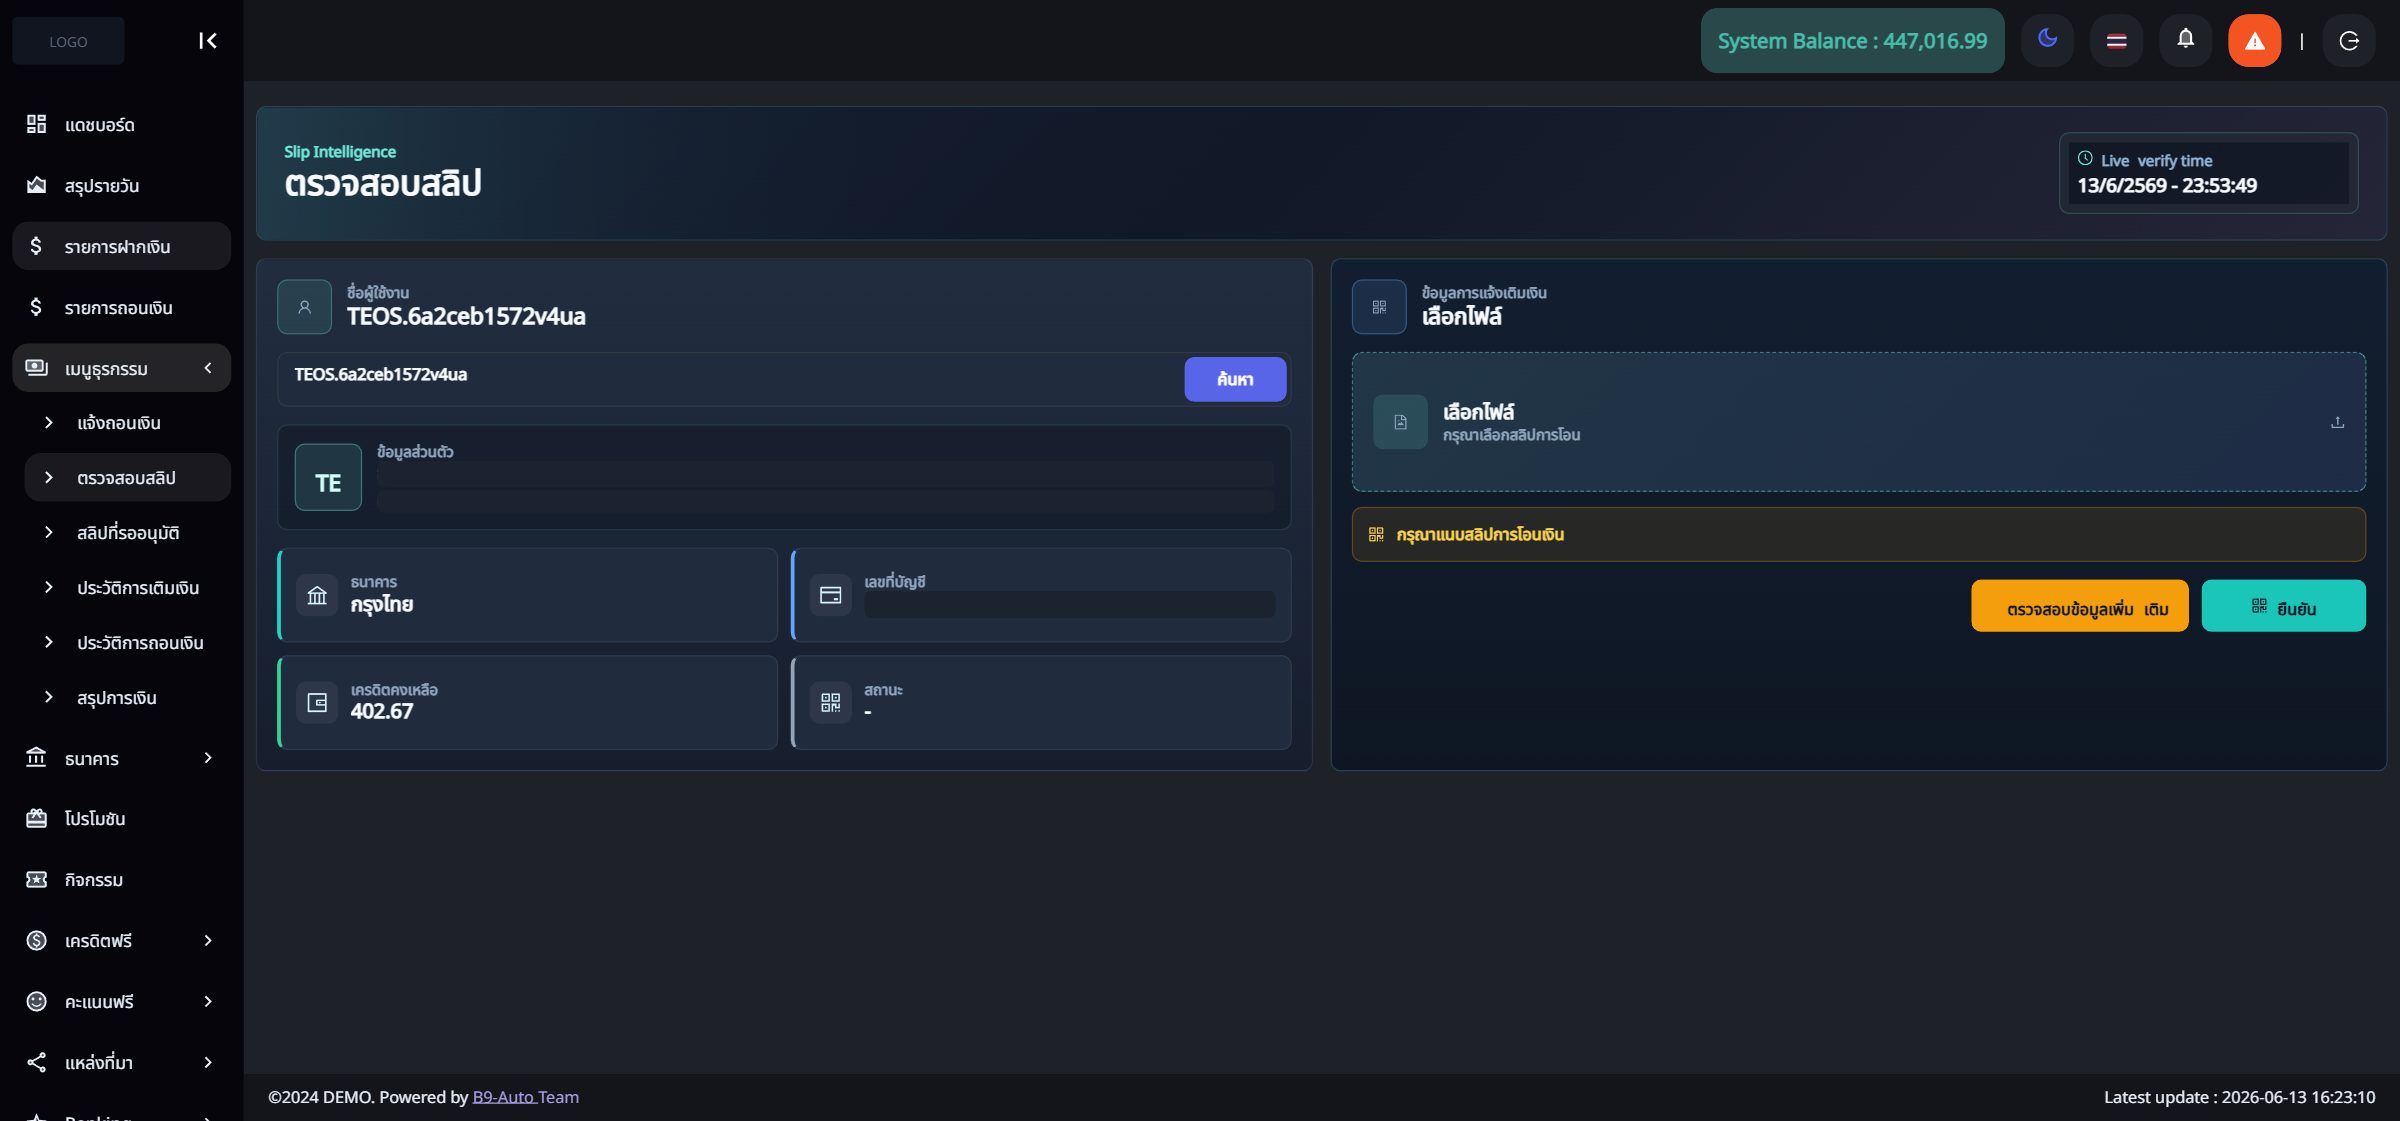
Task: Click QR icon in สถานะ card
Action: (830, 703)
